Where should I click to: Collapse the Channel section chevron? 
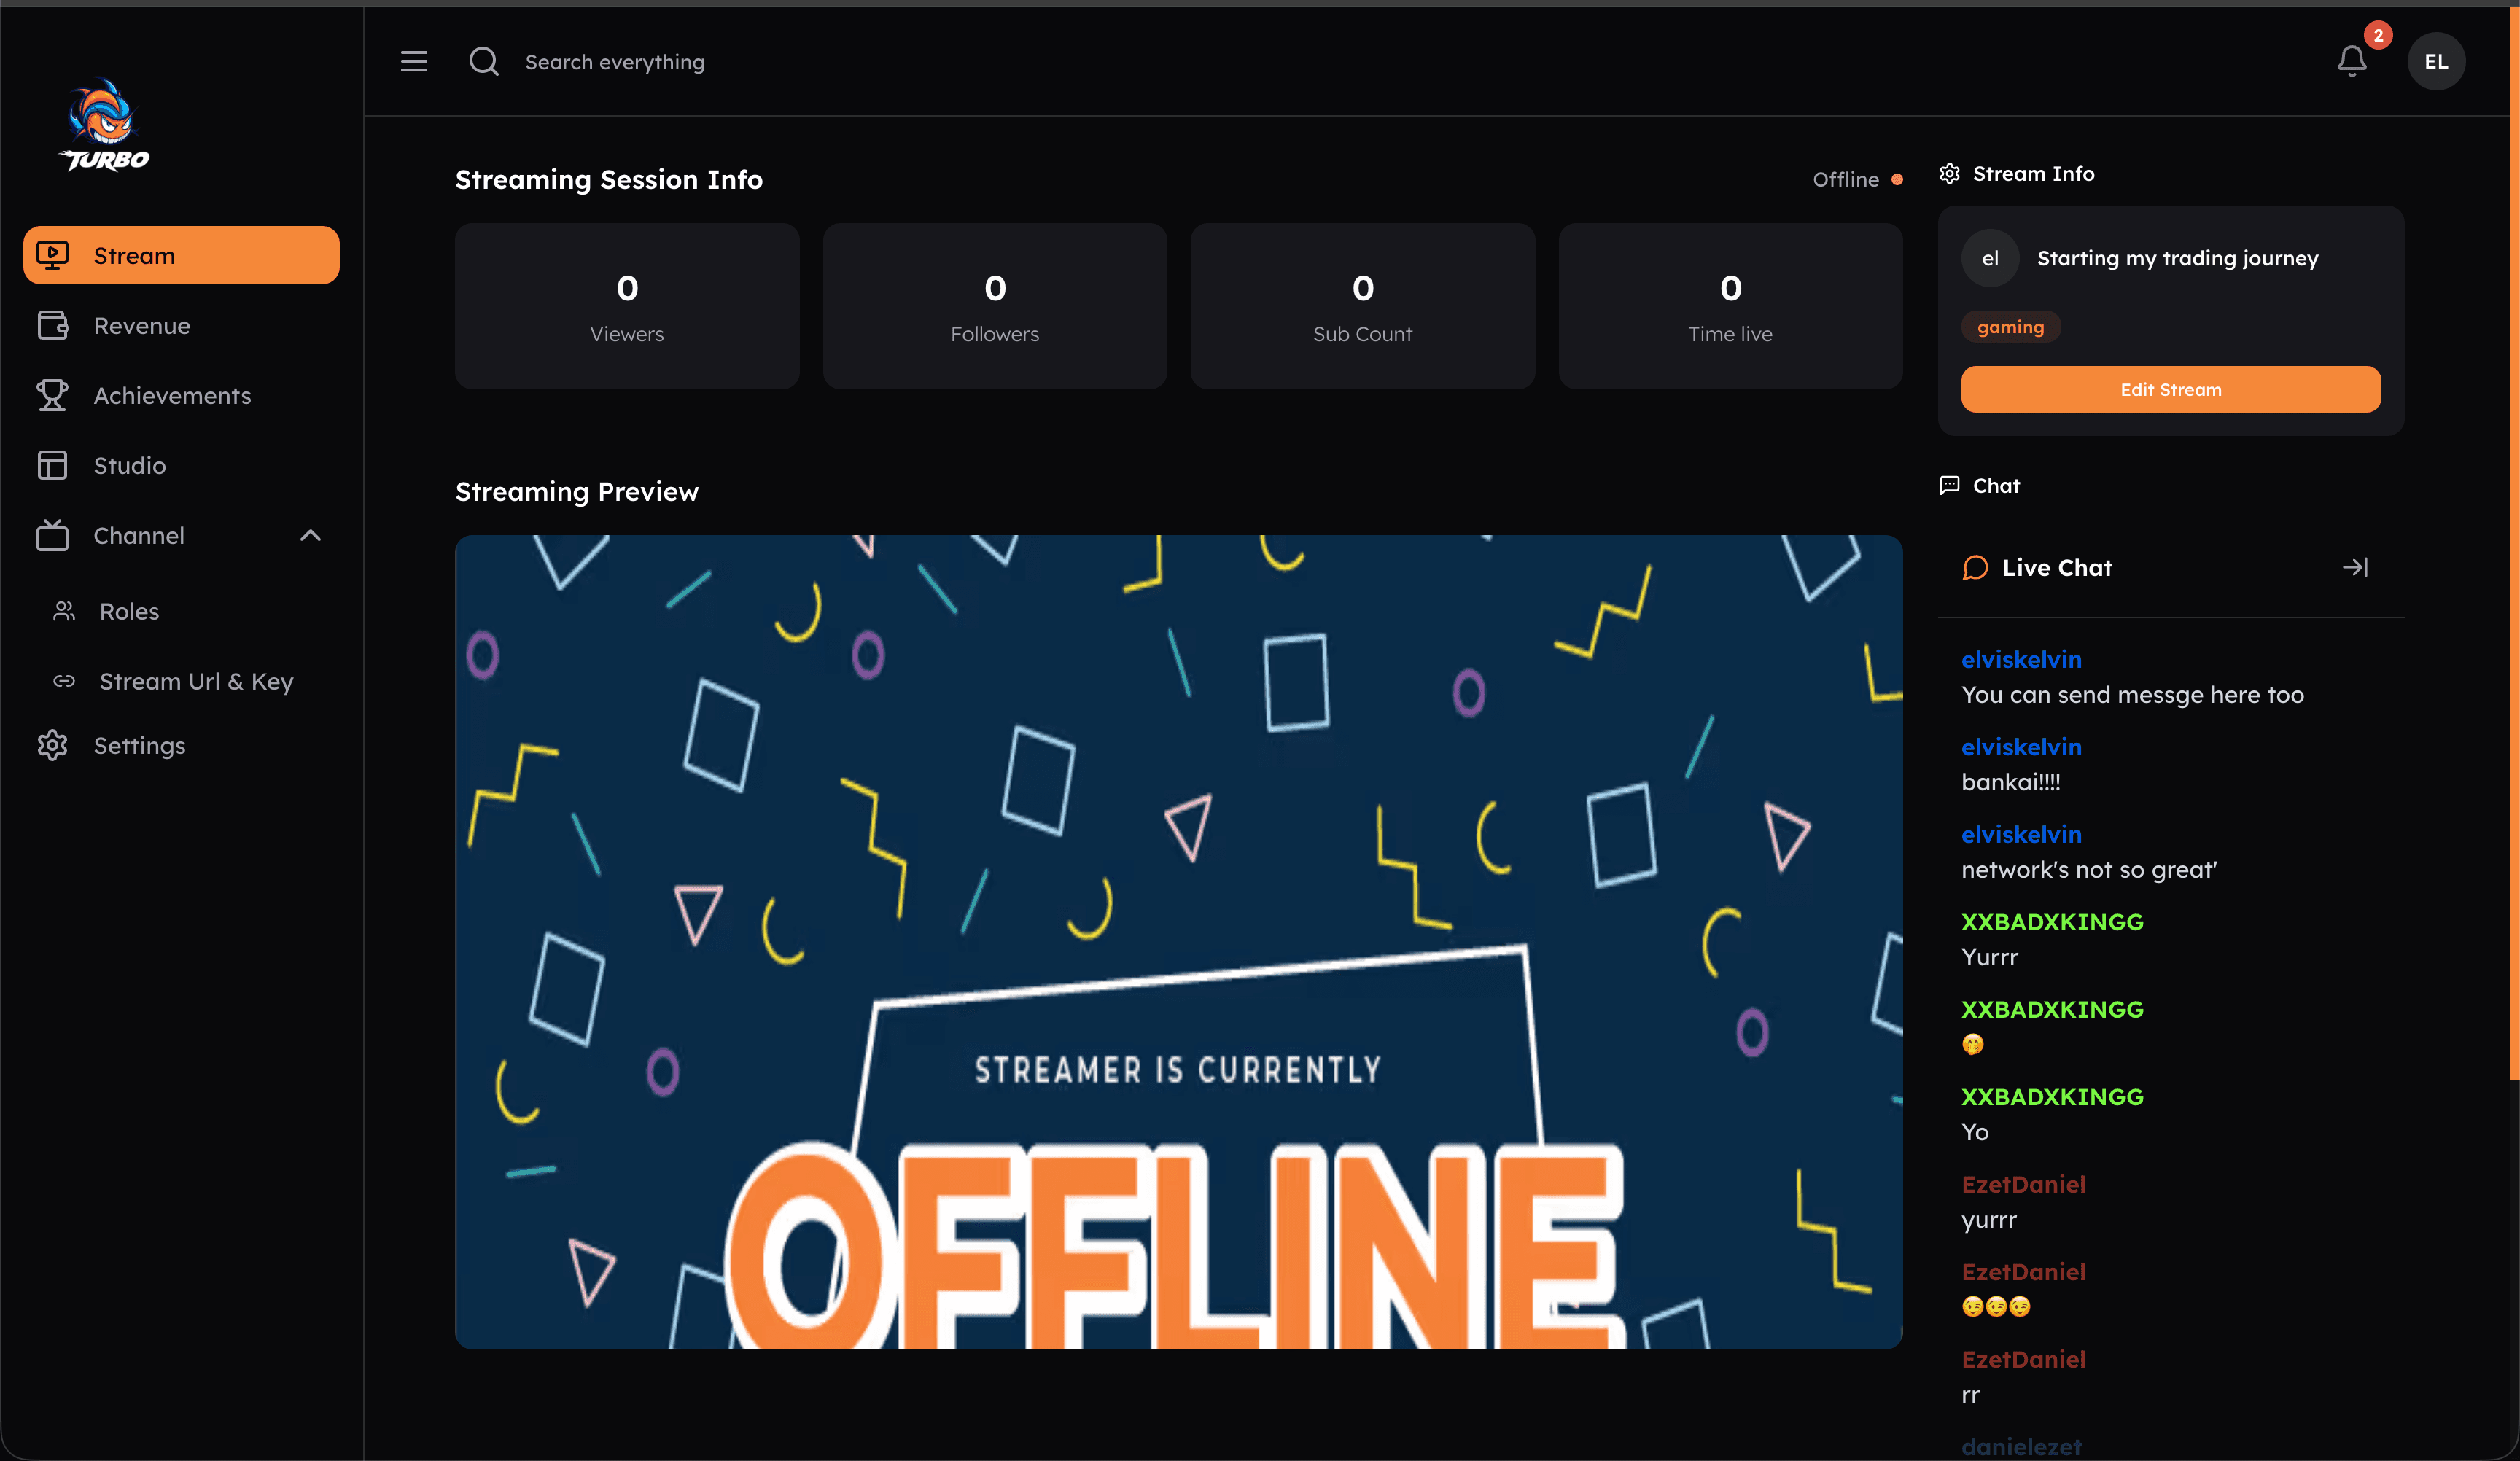[310, 535]
